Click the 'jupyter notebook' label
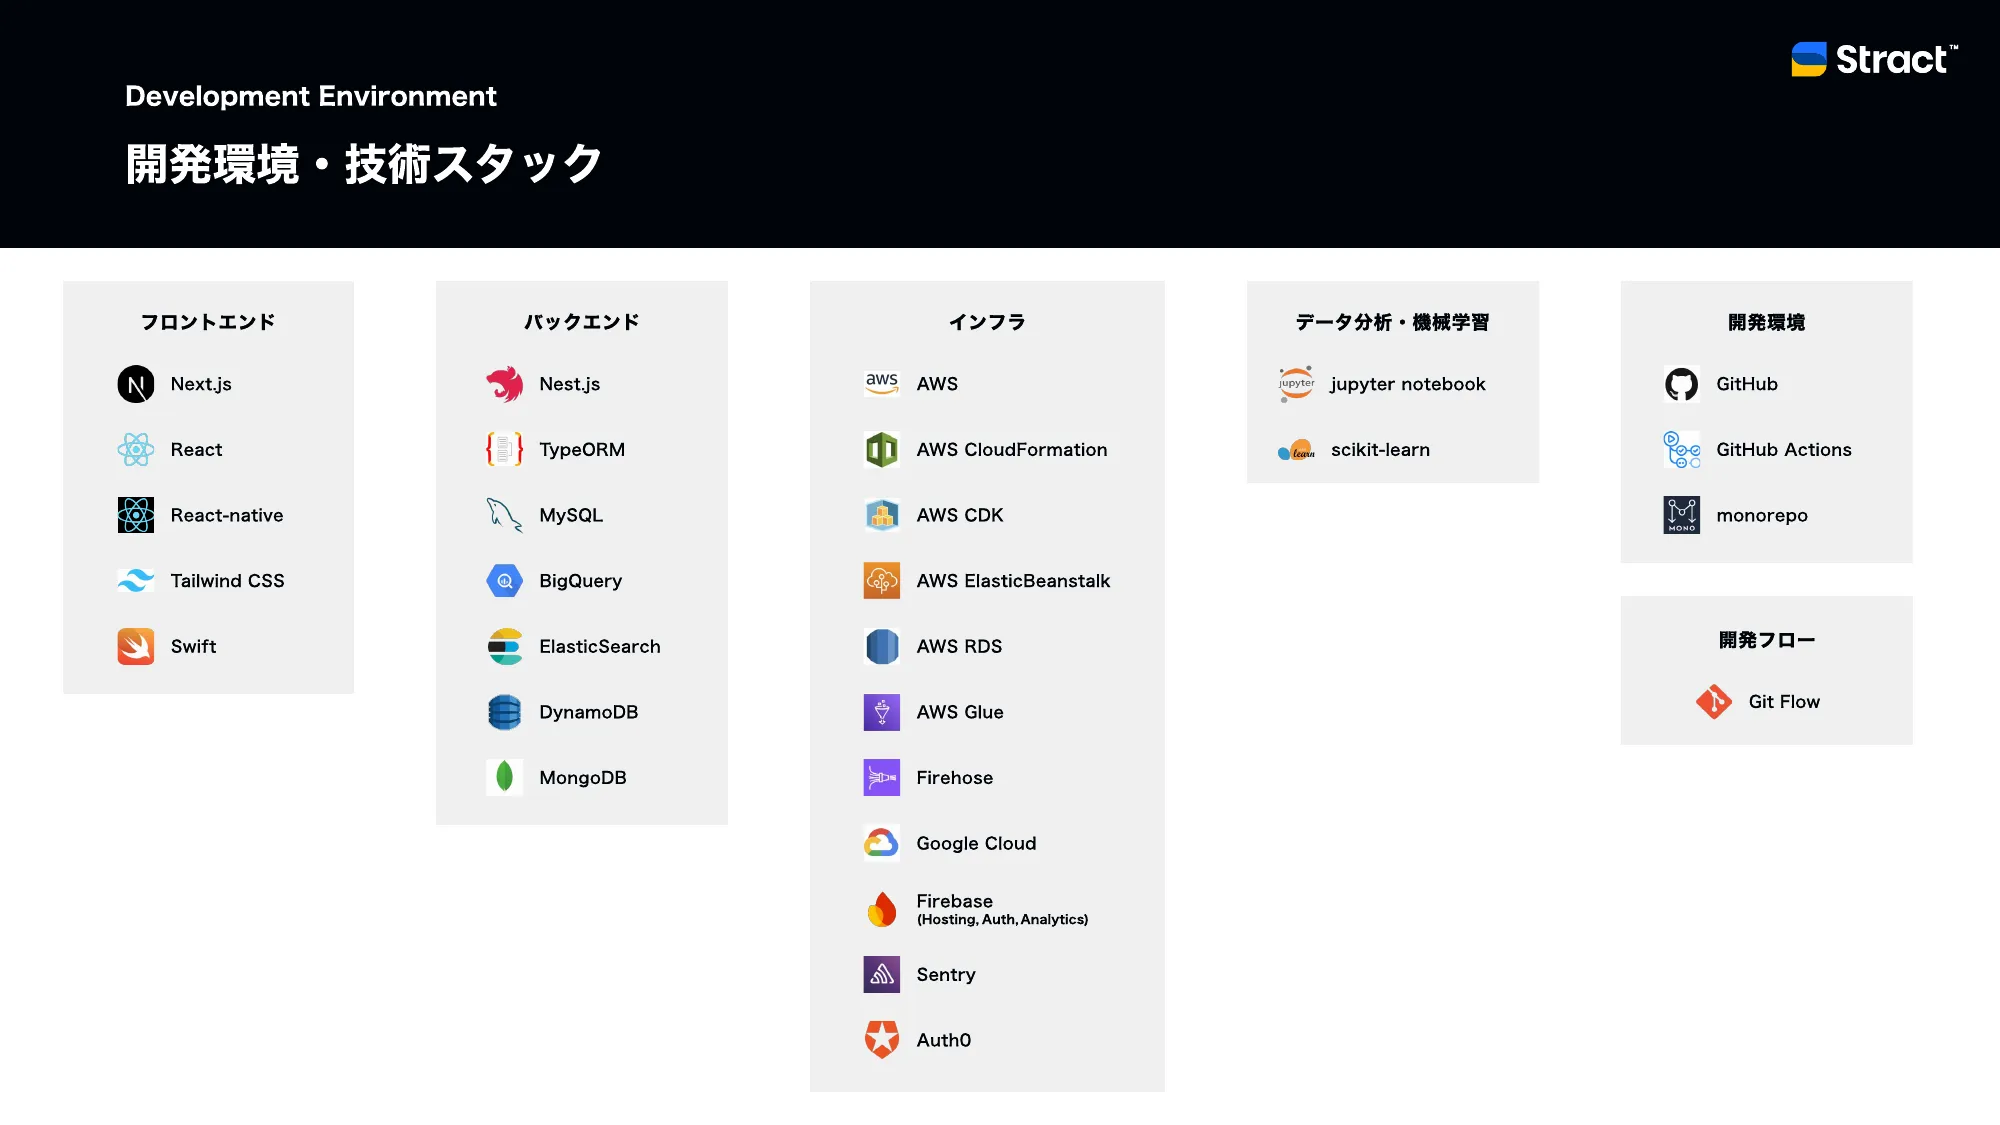The height and width of the screenshot is (1125, 2000). pyautogui.click(x=1408, y=384)
